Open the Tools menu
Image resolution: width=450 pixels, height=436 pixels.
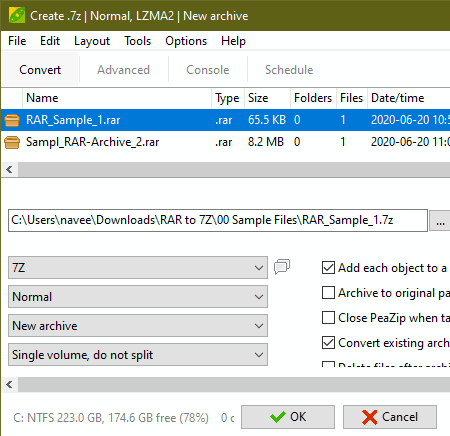pos(138,41)
